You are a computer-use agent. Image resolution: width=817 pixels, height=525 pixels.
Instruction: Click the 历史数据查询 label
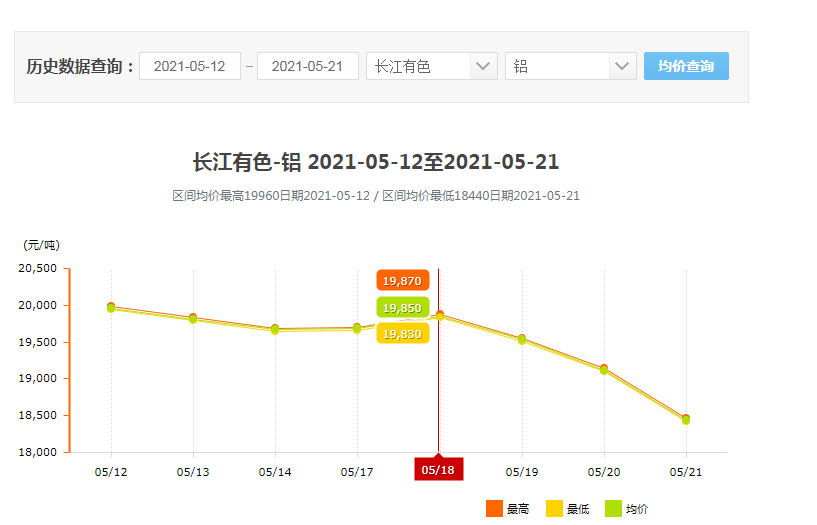[x=80, y=66]
